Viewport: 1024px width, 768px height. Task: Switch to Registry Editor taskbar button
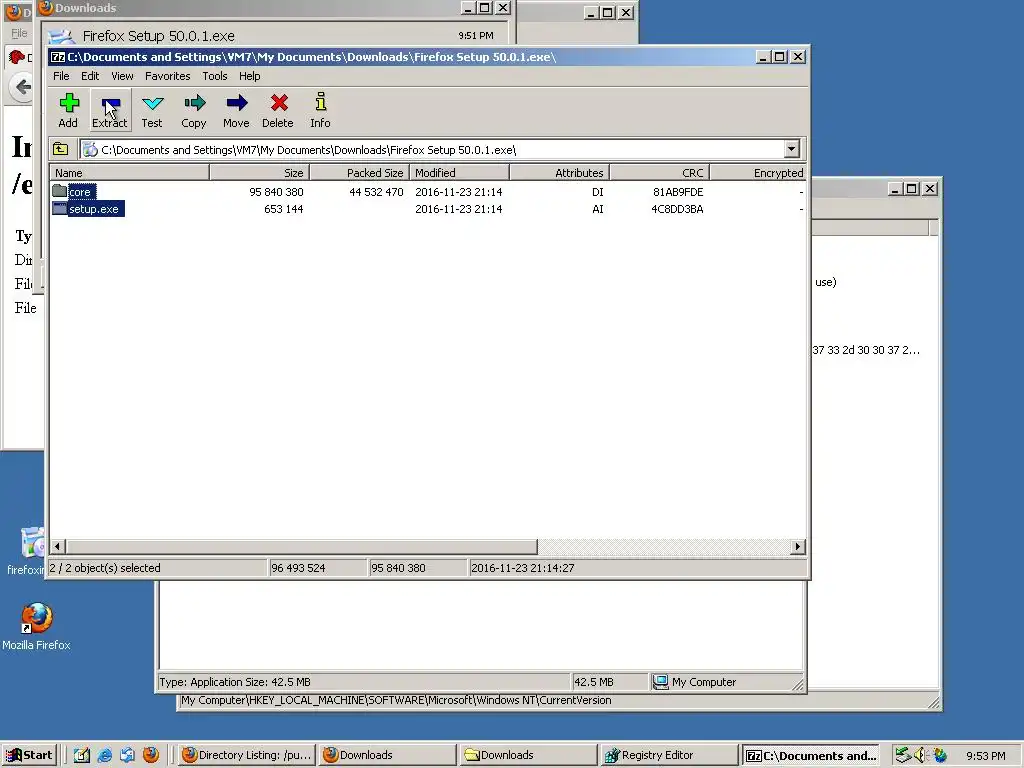669,755
